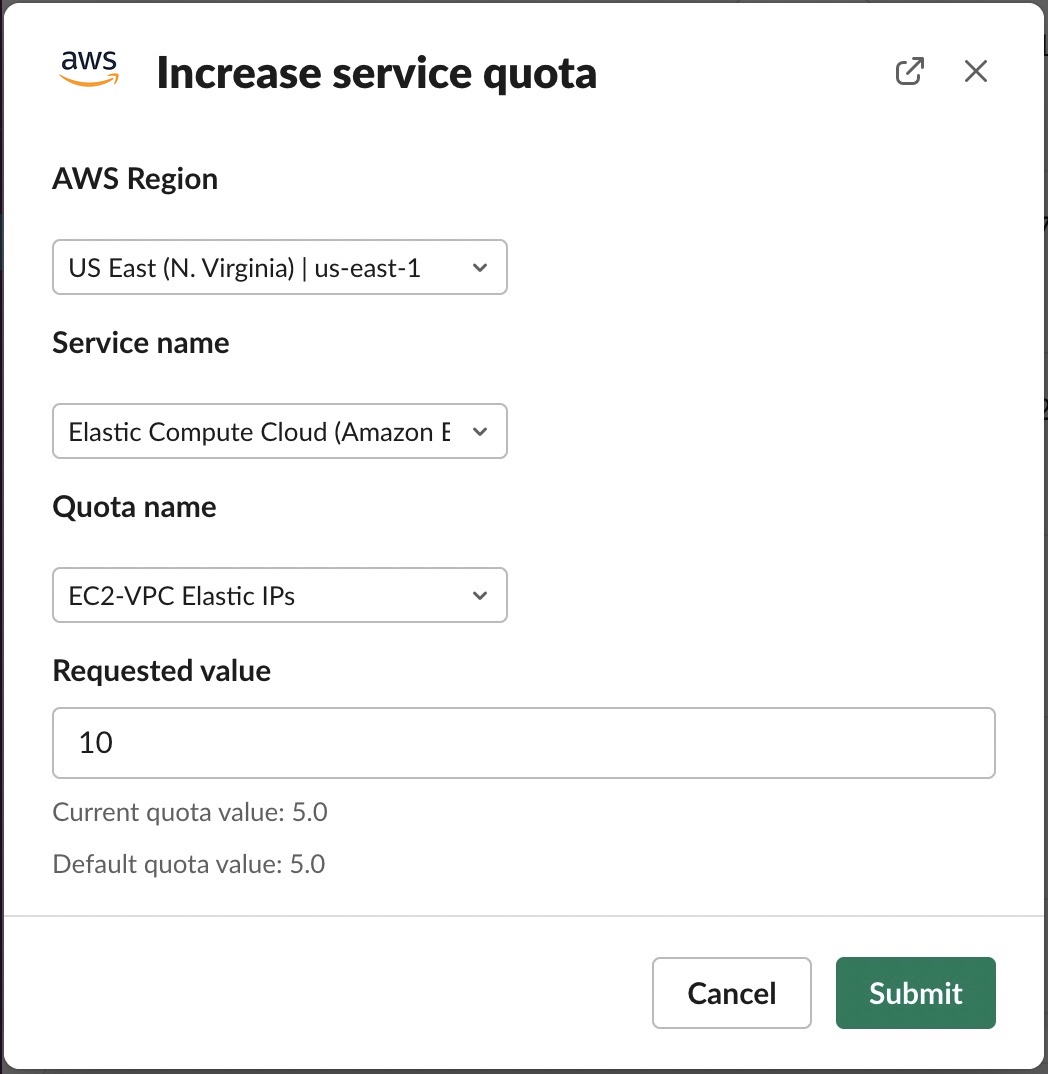Click the Service name dropdown arrow
1048x1074 pixels.
click(479, 431)
